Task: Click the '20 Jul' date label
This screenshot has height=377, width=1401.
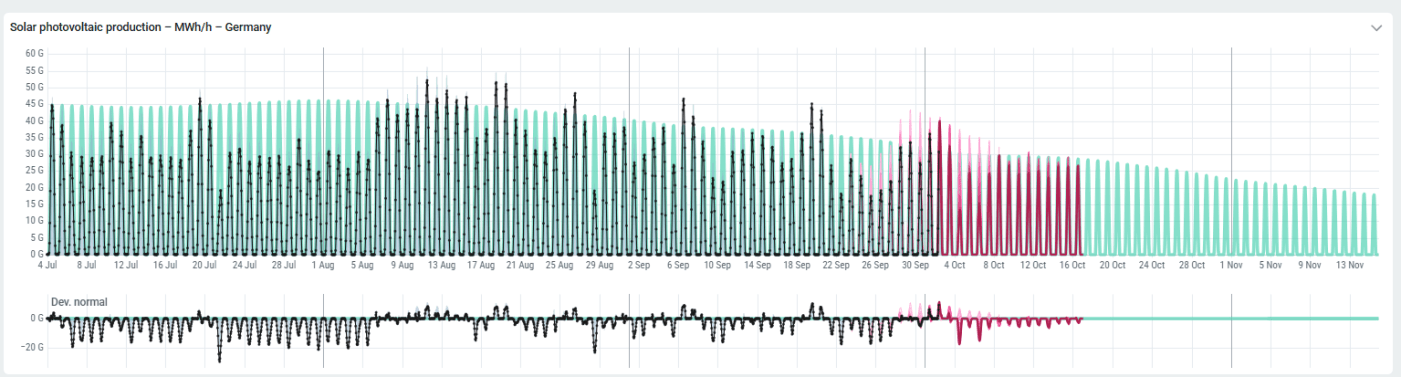Action: (204, 266)
